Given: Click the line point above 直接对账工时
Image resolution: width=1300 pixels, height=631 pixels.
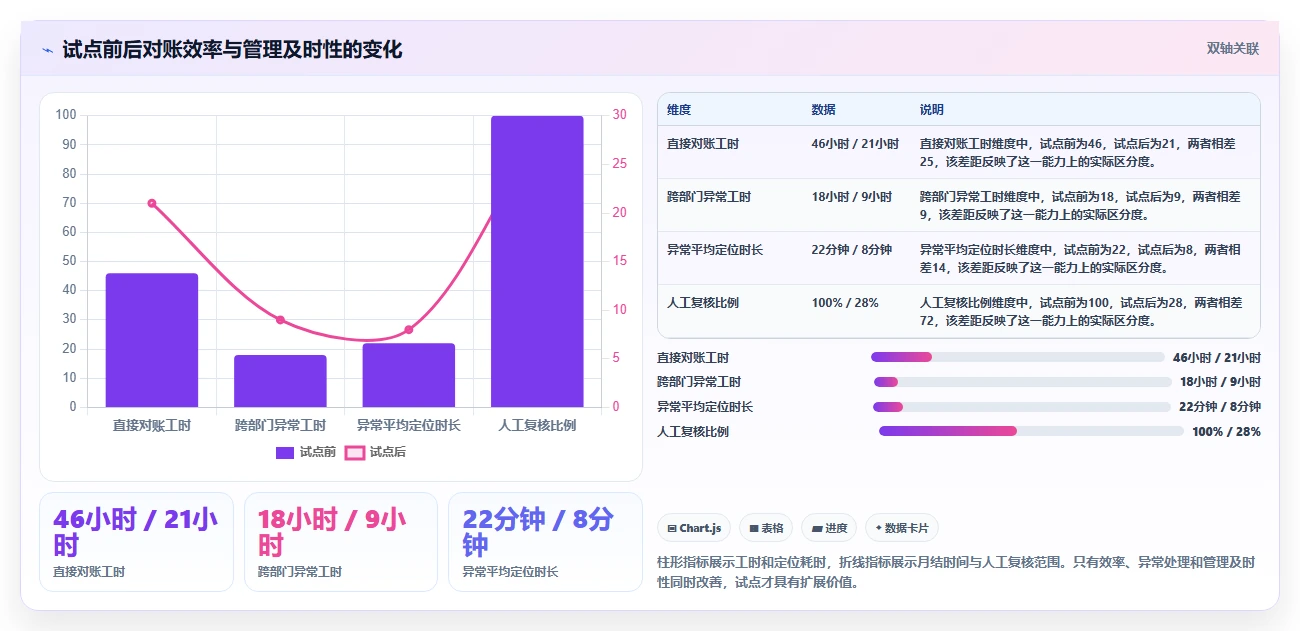Looking at the screenshot, I should [x=152, y=203].
